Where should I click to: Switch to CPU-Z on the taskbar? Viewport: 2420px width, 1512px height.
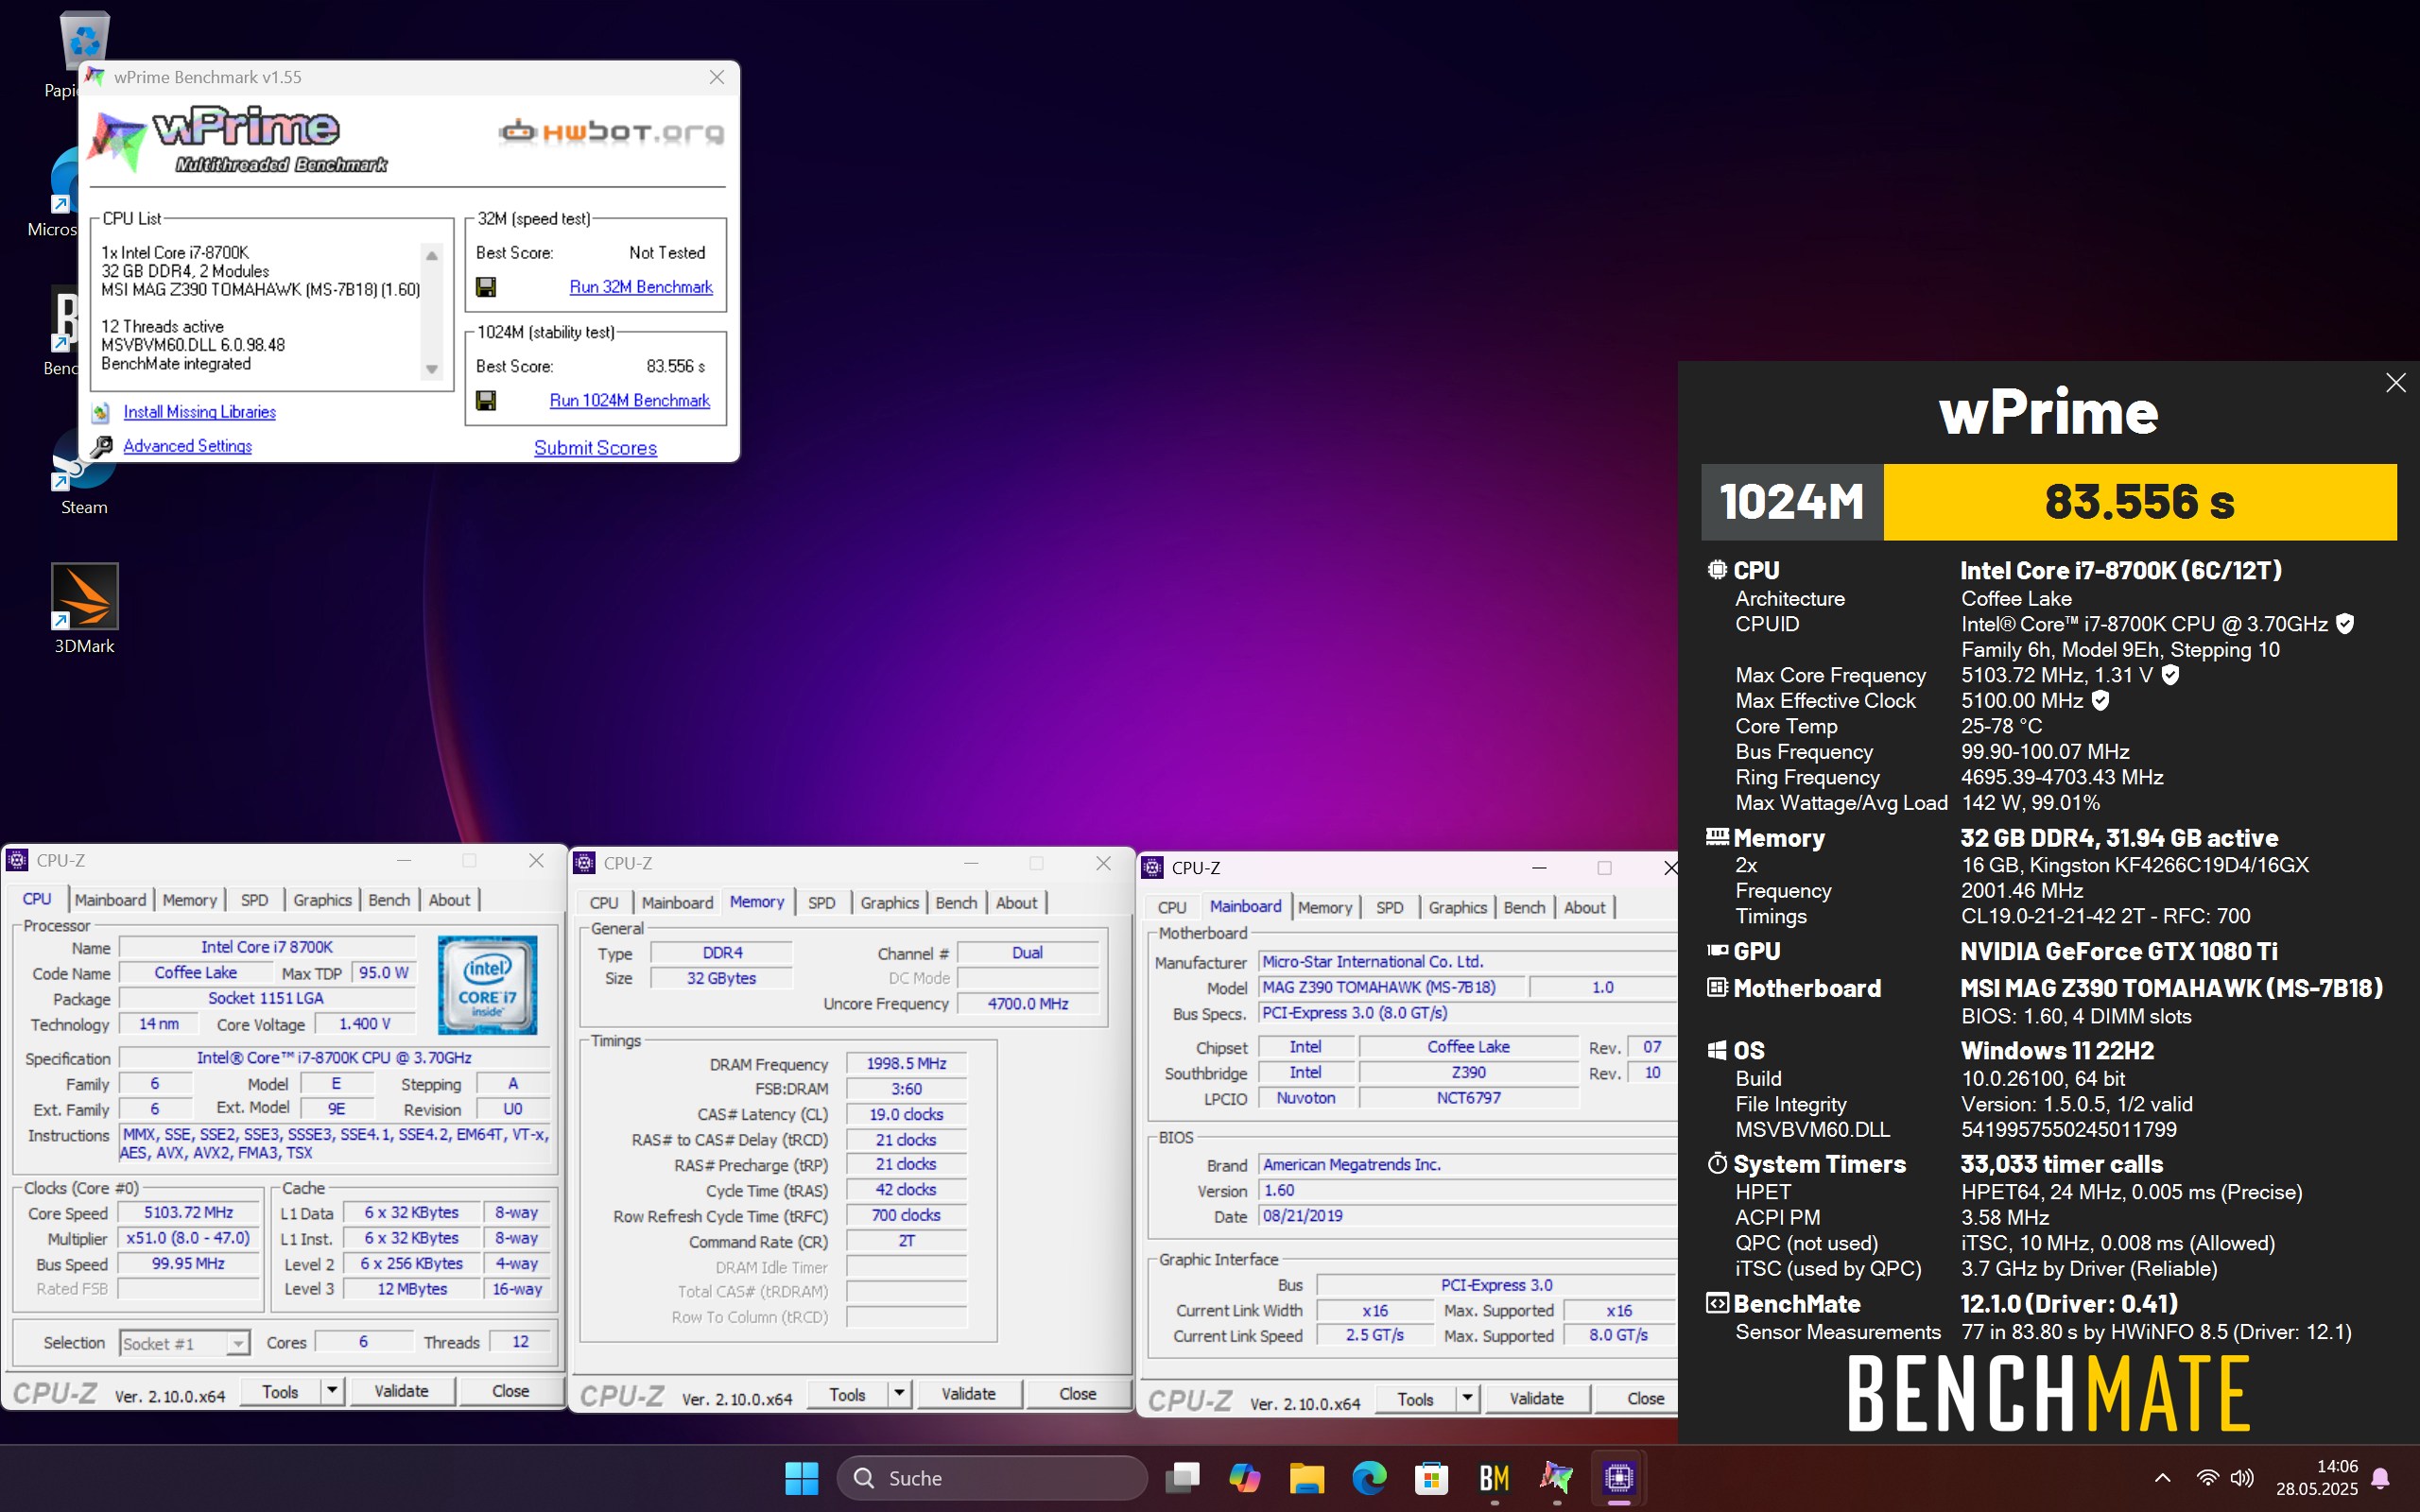pos(1619,1478)
